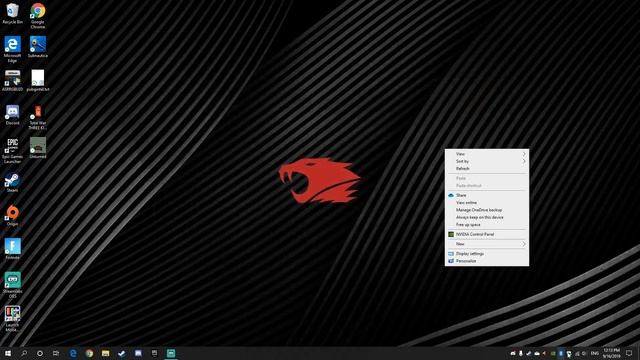
Task: Open Personalize from context menu
Action: tap(487, 261)
